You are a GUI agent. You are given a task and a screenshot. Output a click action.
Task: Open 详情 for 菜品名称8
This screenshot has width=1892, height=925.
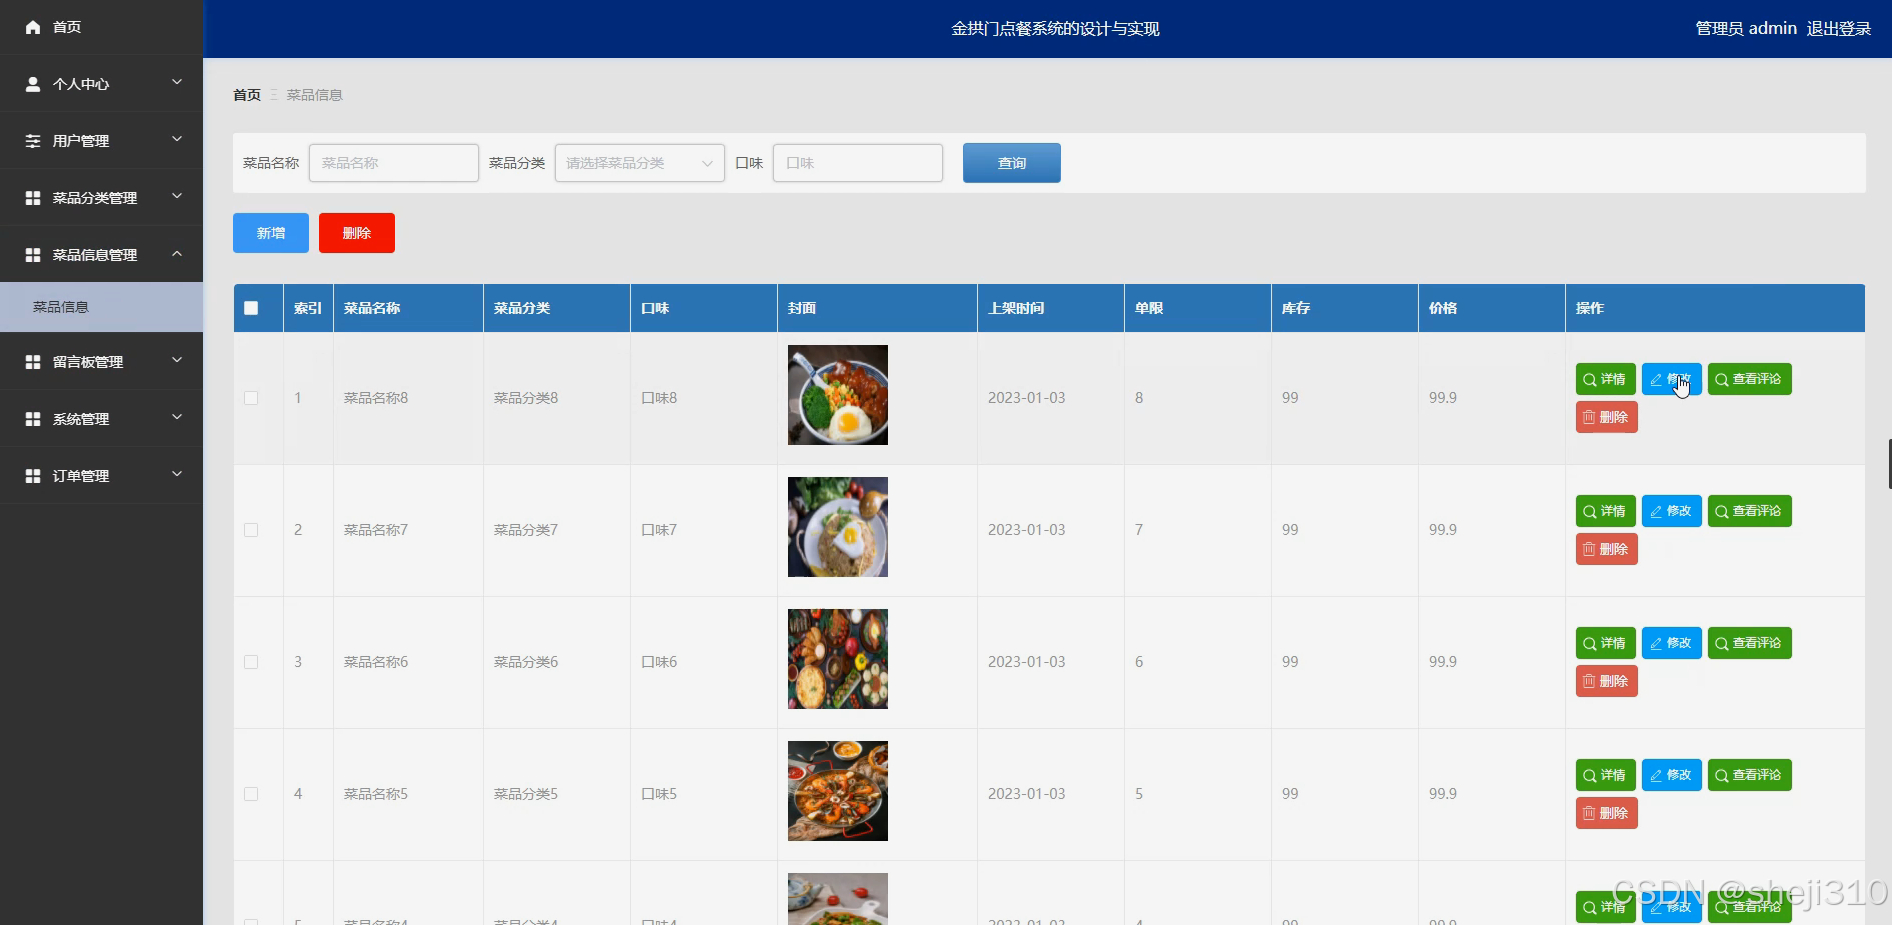(1605, 379)
